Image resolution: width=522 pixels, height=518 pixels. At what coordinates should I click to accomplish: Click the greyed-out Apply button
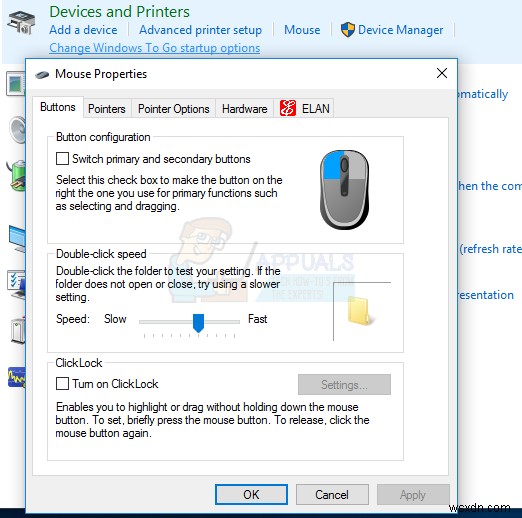coord(413,494)
